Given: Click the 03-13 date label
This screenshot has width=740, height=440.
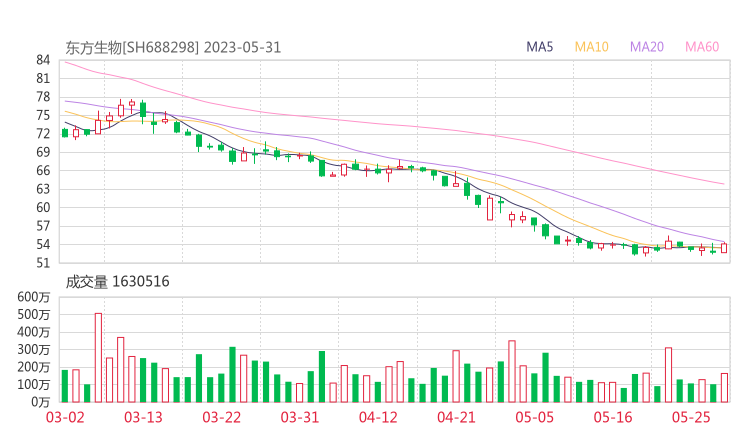Looking at the screenshot, I should tap(143, 417).
